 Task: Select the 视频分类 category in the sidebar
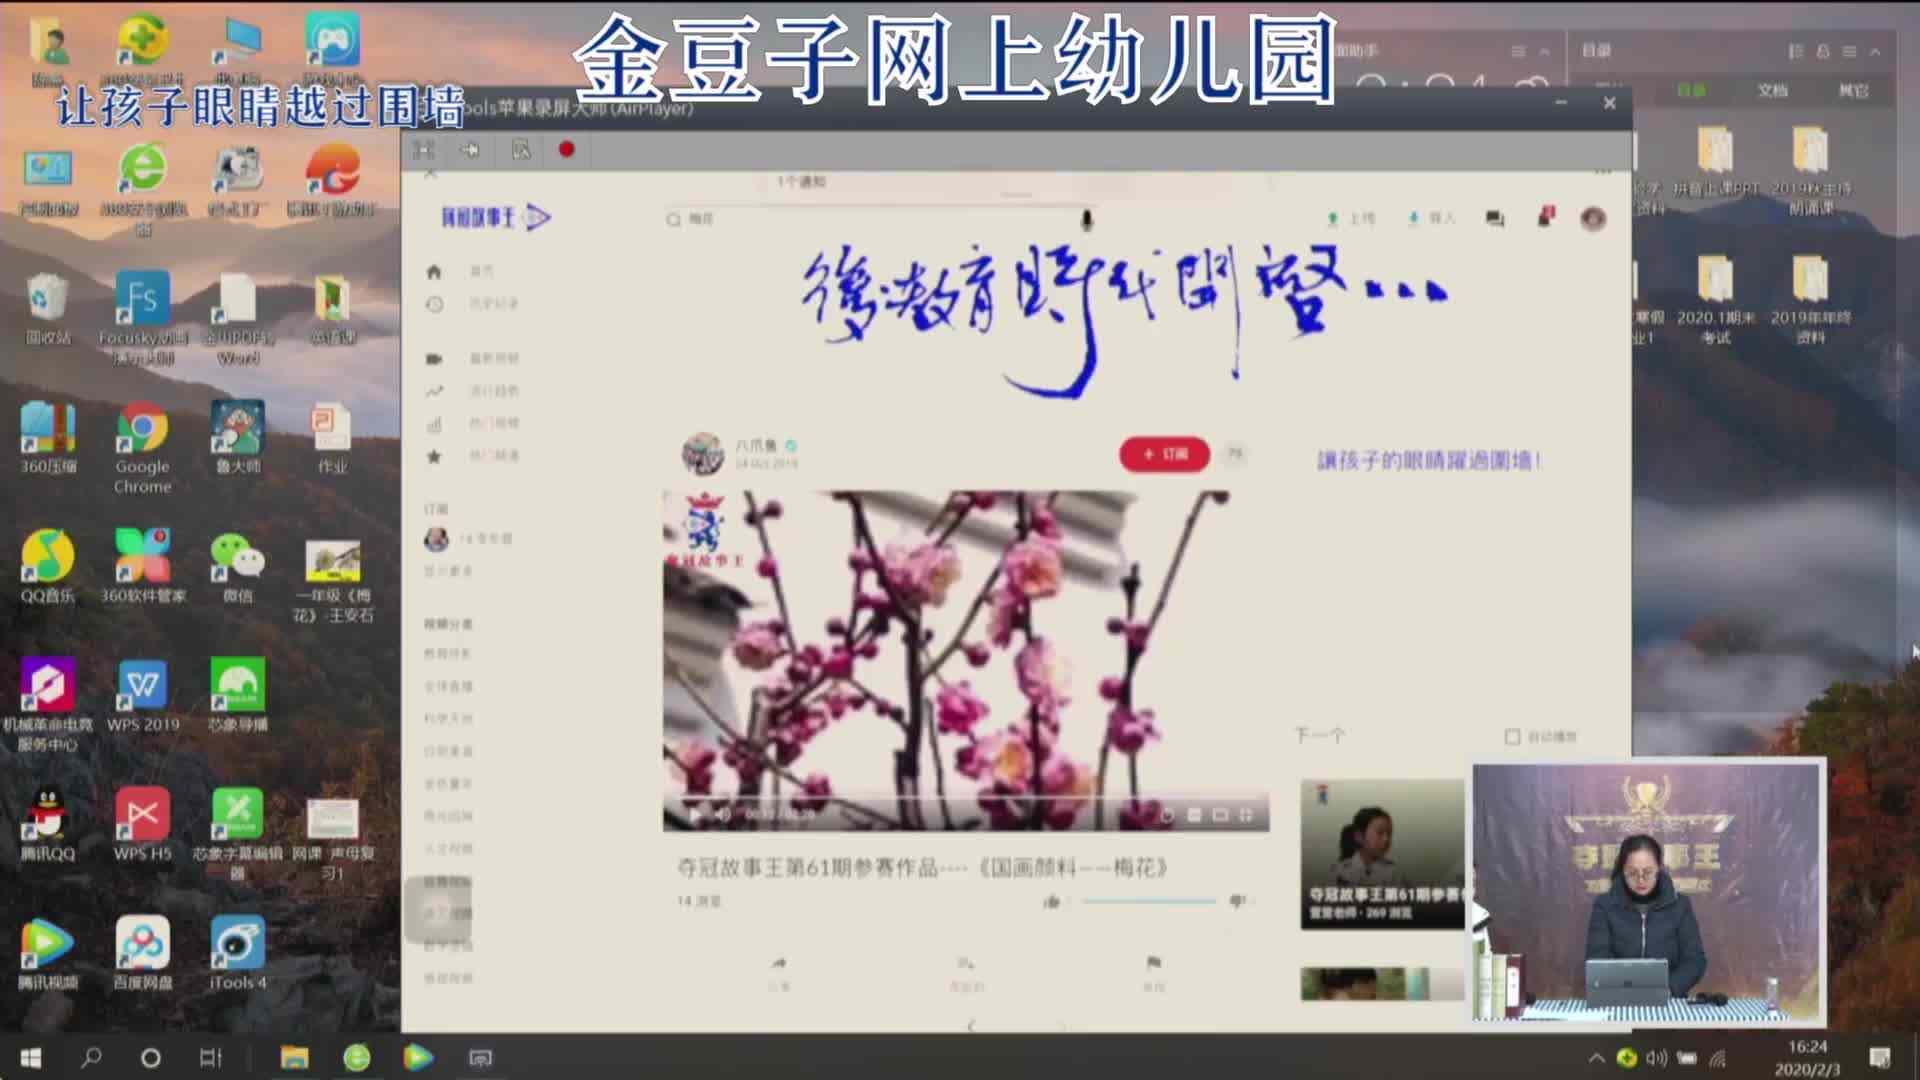click(x=447, y=623)
